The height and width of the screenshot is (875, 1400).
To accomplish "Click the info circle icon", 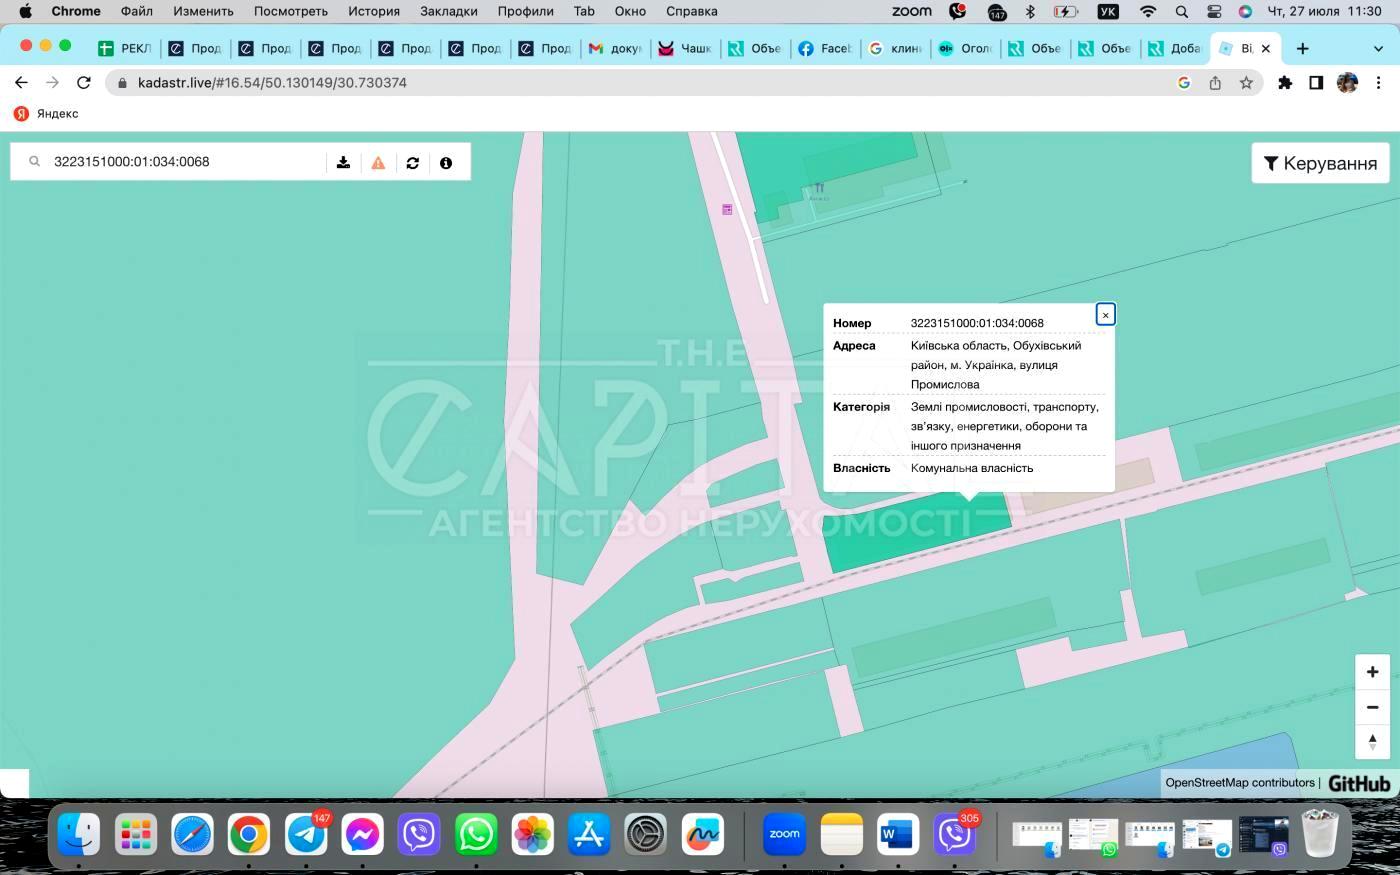I will coord(446,162).
